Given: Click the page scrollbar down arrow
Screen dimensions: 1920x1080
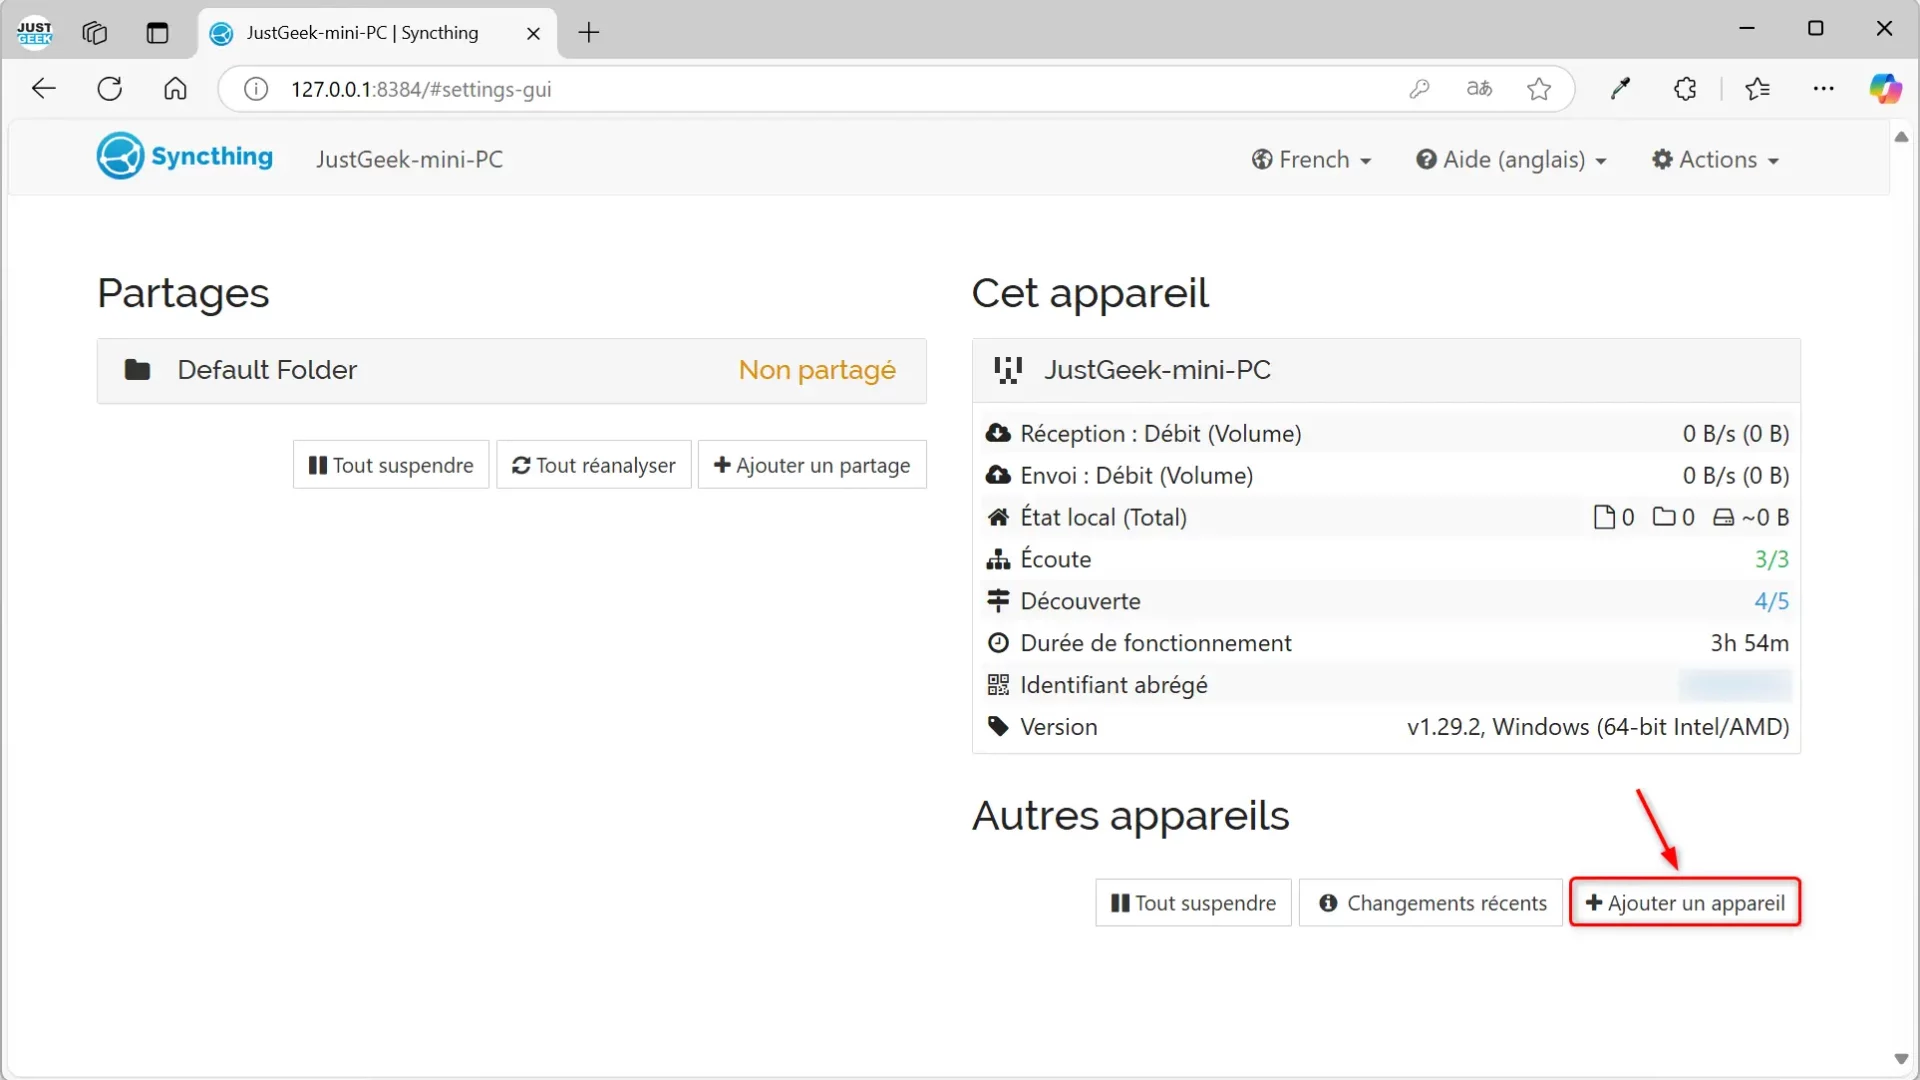Looking at the screenshot, I should point(1901,1059).
